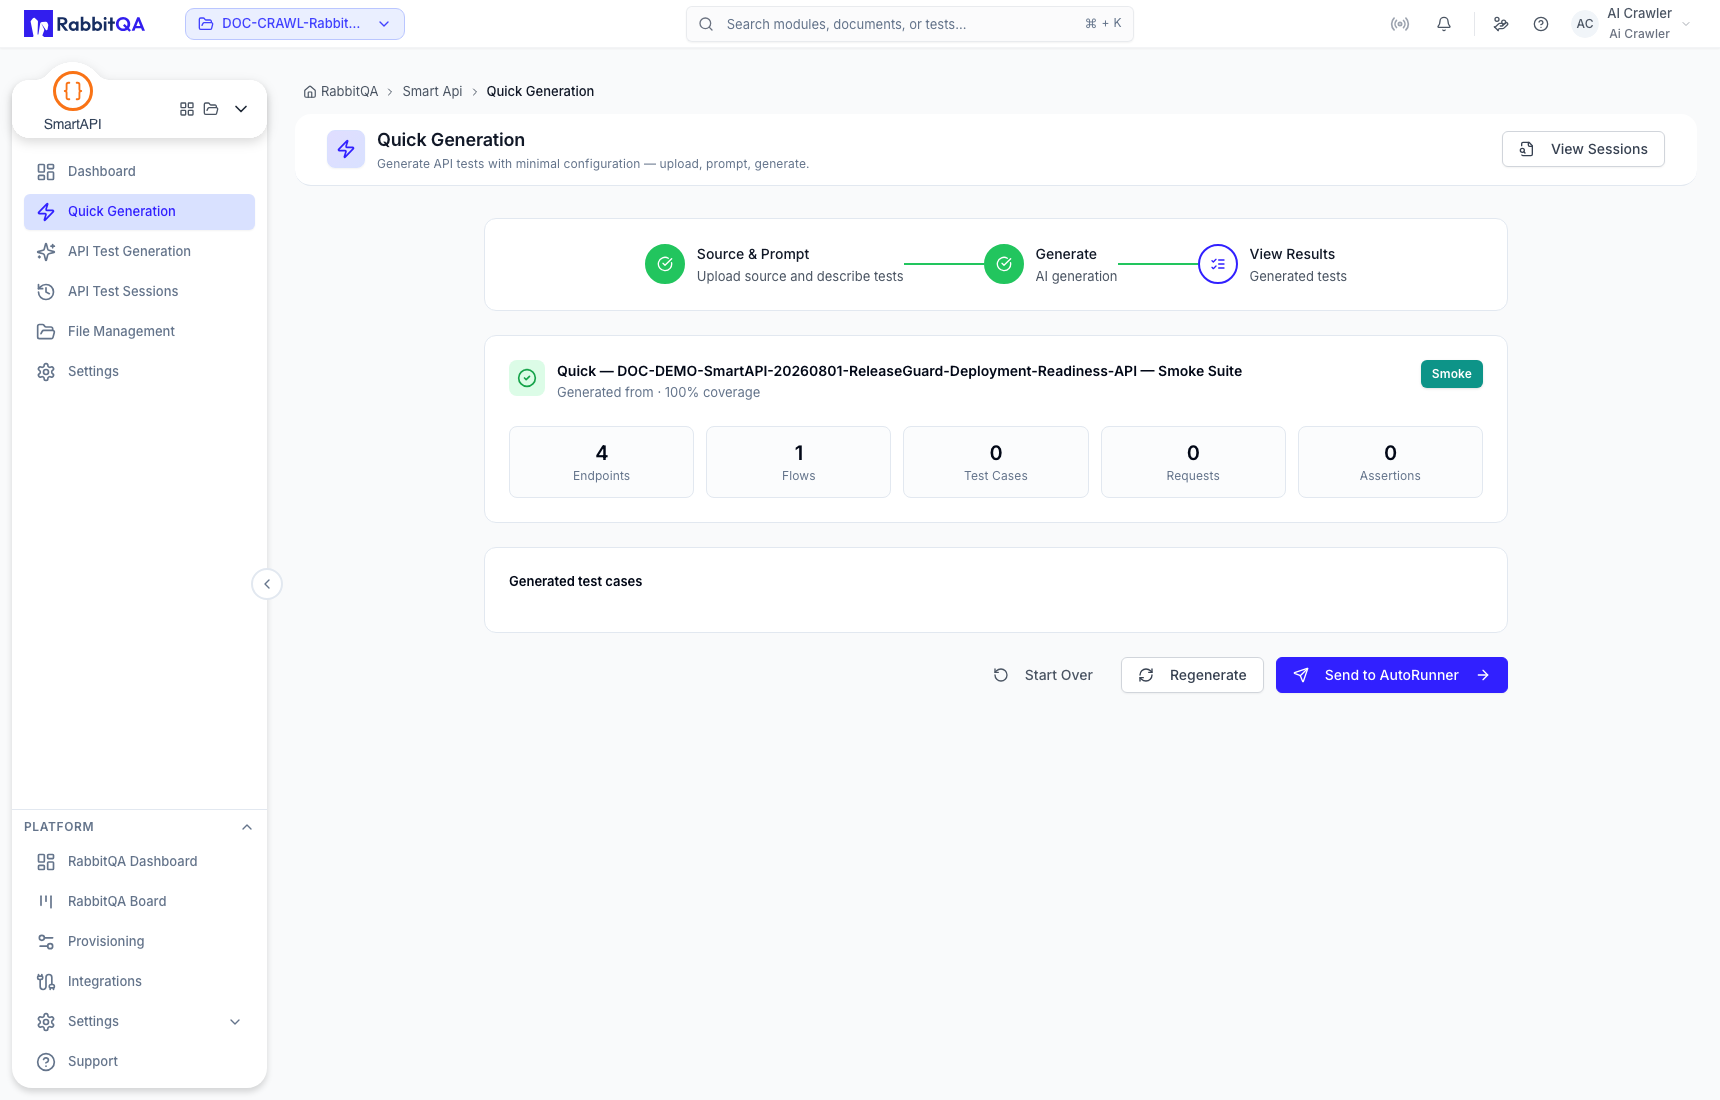The height and width of the screenshot is (1100, 1720).
Task: Click the Quick Generation breadcrumb
Action: pos(540,92)
